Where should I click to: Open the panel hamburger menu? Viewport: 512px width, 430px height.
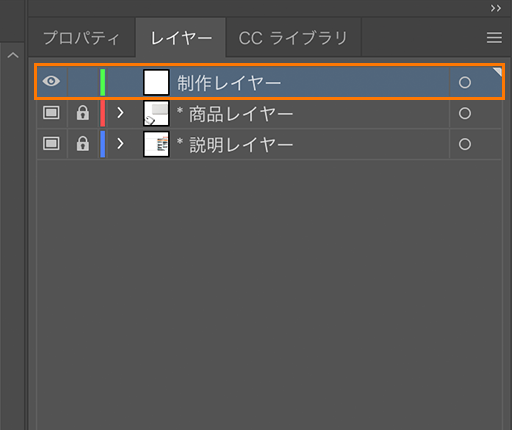[x=494, y=38]
